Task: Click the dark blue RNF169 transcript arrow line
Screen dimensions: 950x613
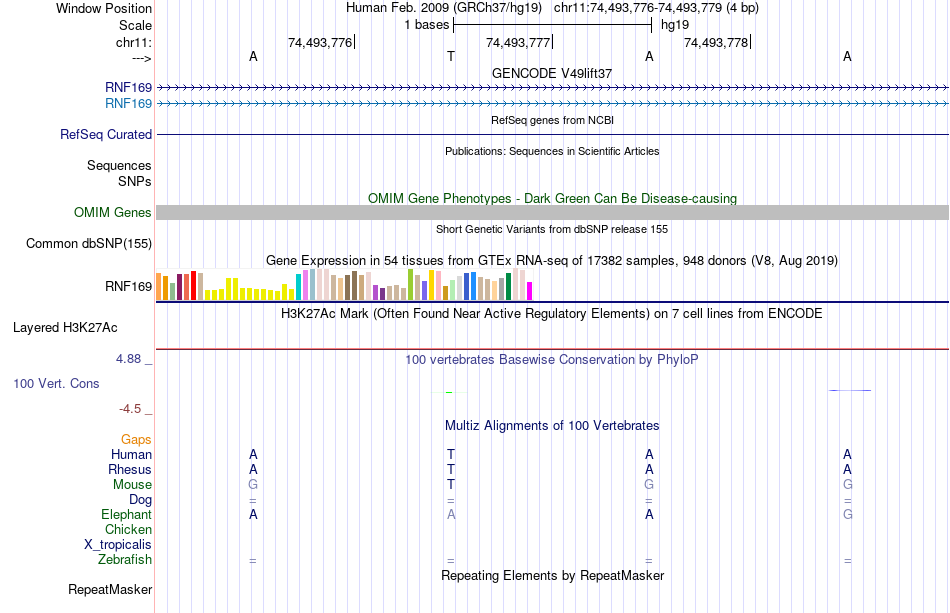Action: click(553, 88)
